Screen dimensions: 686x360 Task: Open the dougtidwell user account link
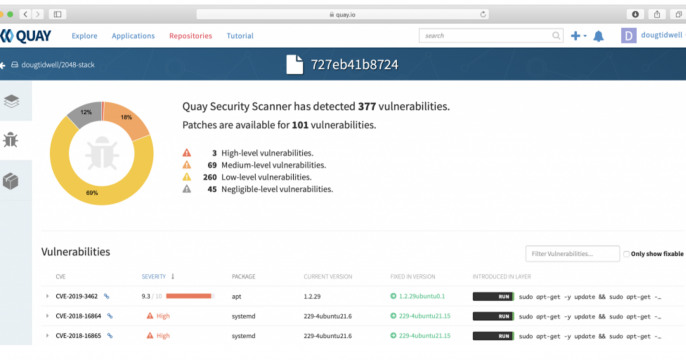661,35
